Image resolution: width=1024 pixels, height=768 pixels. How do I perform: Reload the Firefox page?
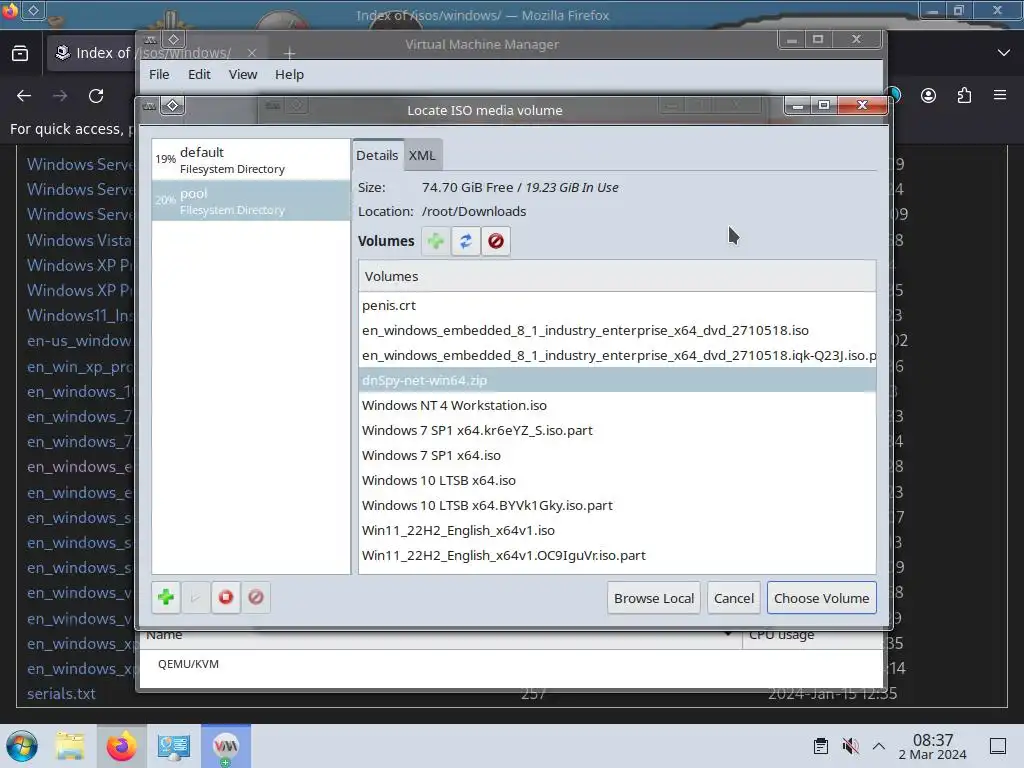96,96
